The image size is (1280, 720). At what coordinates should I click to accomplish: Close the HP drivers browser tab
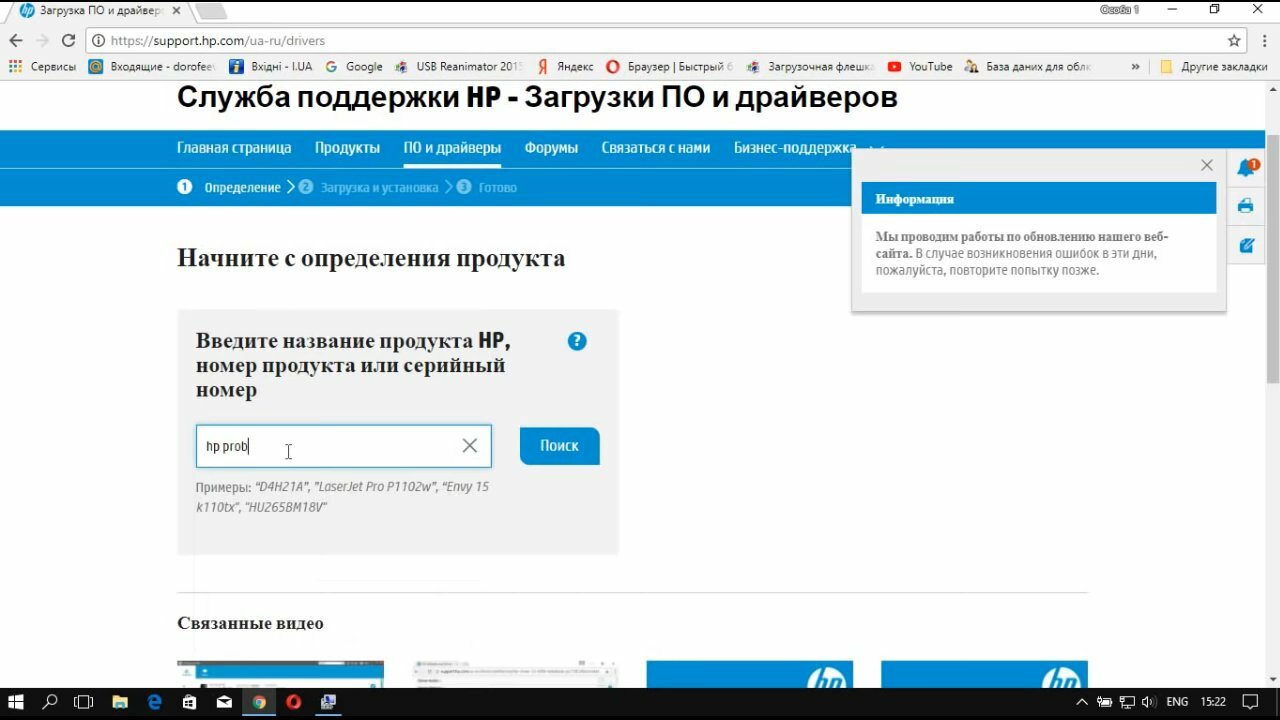tap(175, 10)
